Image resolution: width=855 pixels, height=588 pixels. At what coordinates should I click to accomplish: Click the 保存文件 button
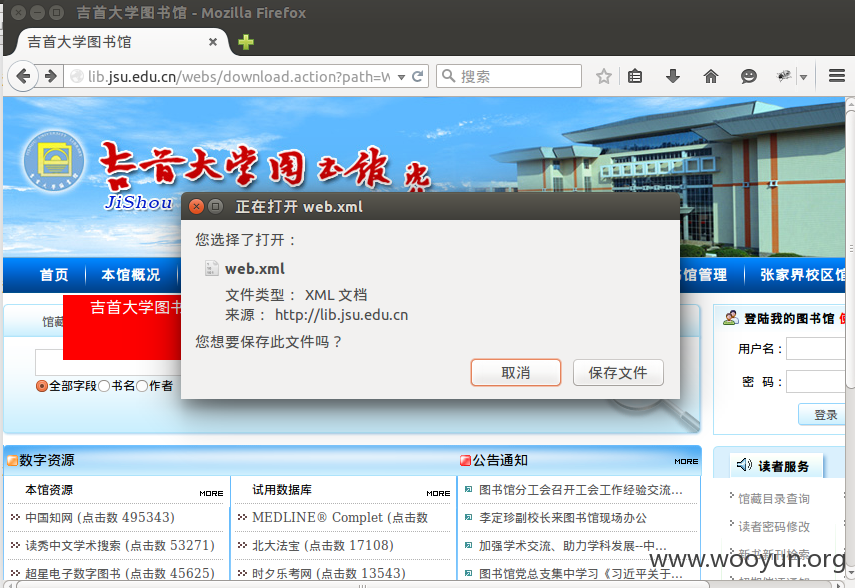[618, 373]
